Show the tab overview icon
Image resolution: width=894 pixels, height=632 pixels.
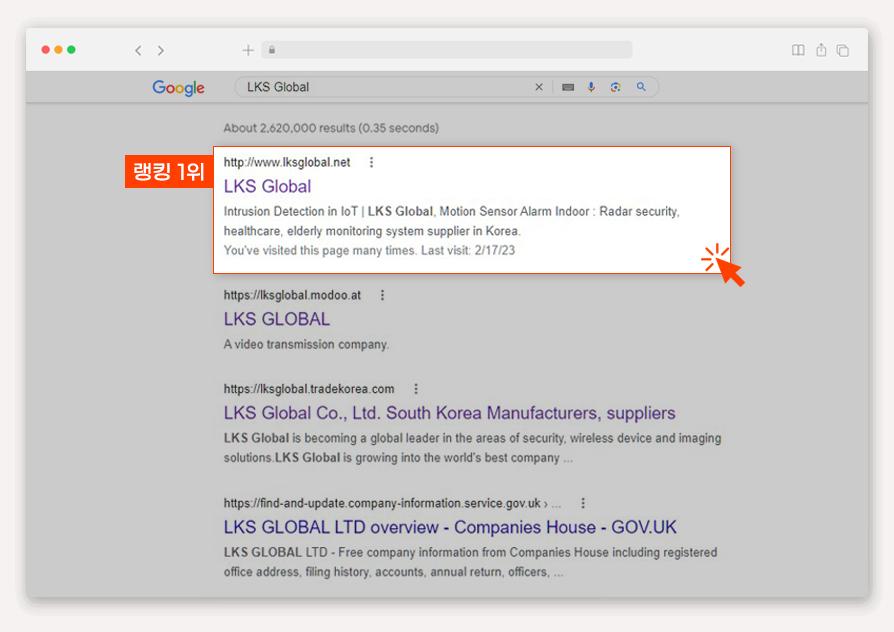click(843, 50)
